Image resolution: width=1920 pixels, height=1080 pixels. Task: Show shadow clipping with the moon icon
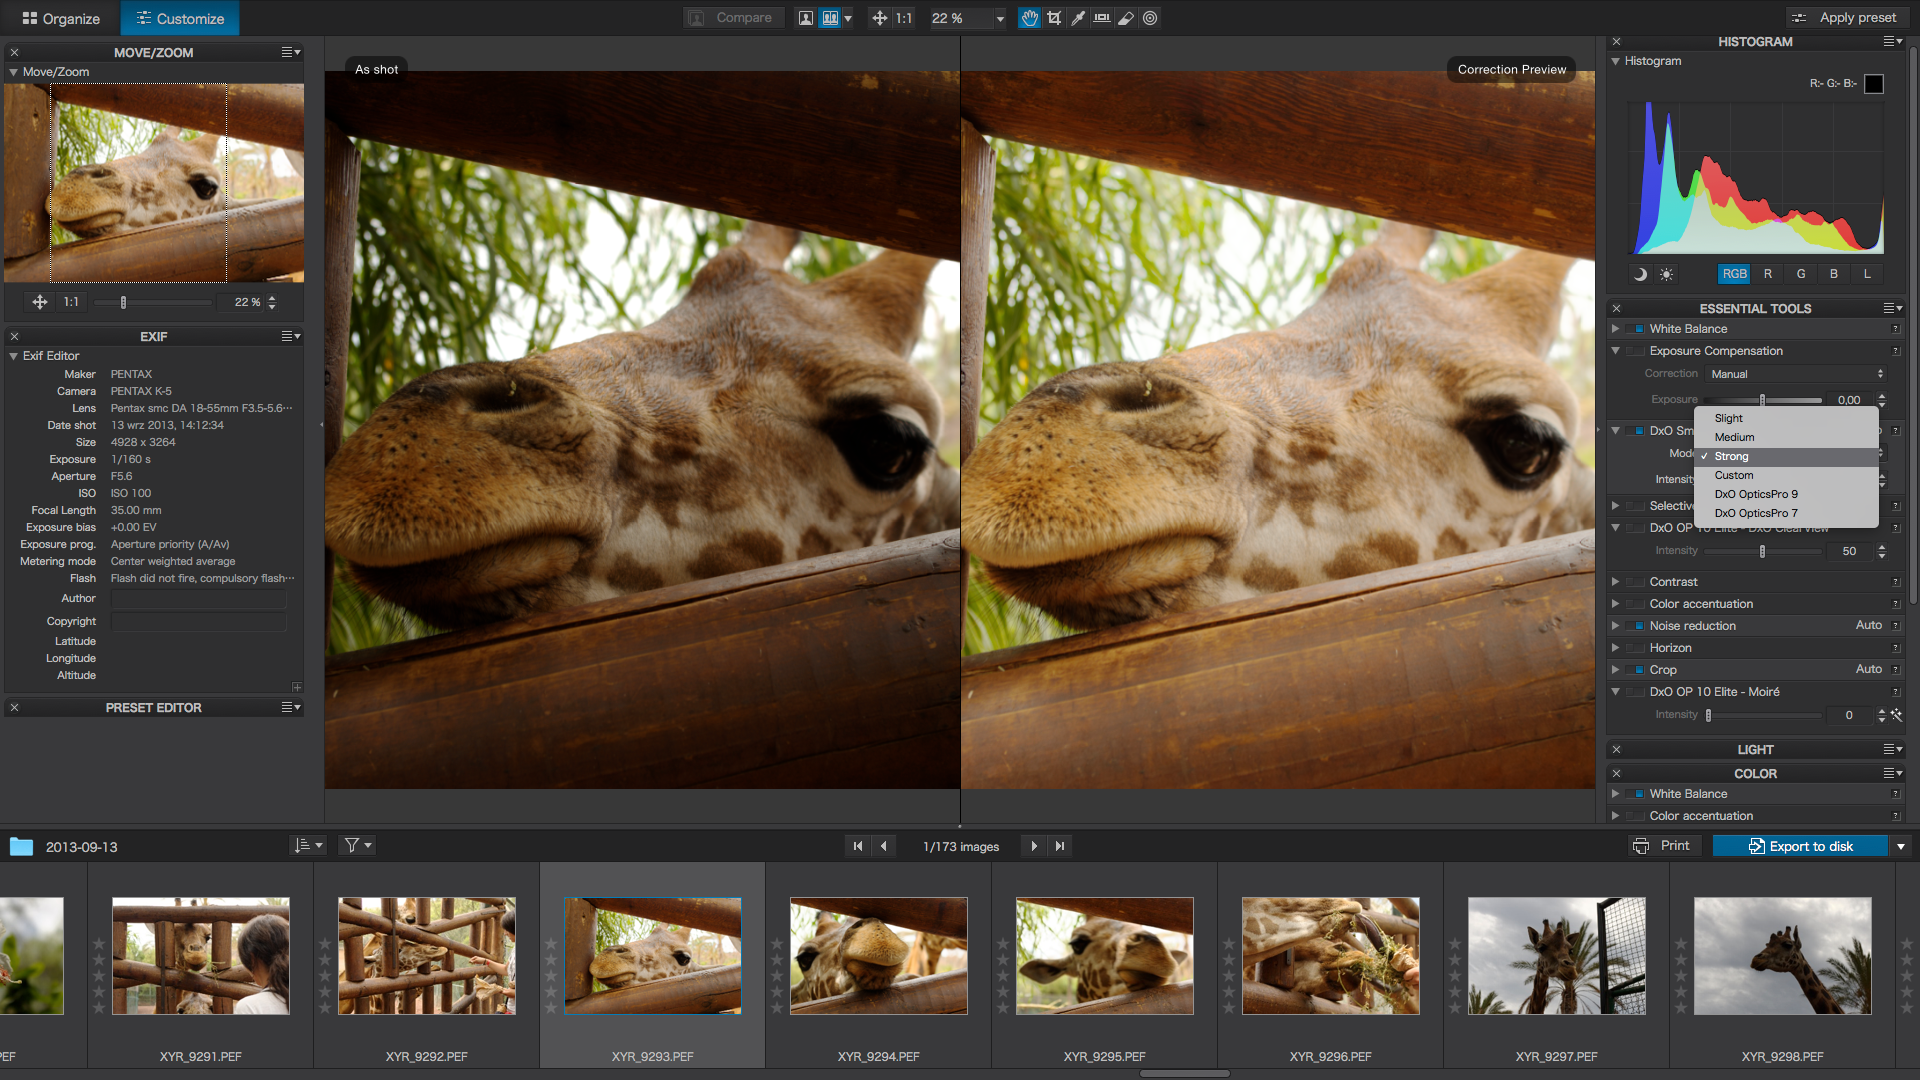[1640, 274]
